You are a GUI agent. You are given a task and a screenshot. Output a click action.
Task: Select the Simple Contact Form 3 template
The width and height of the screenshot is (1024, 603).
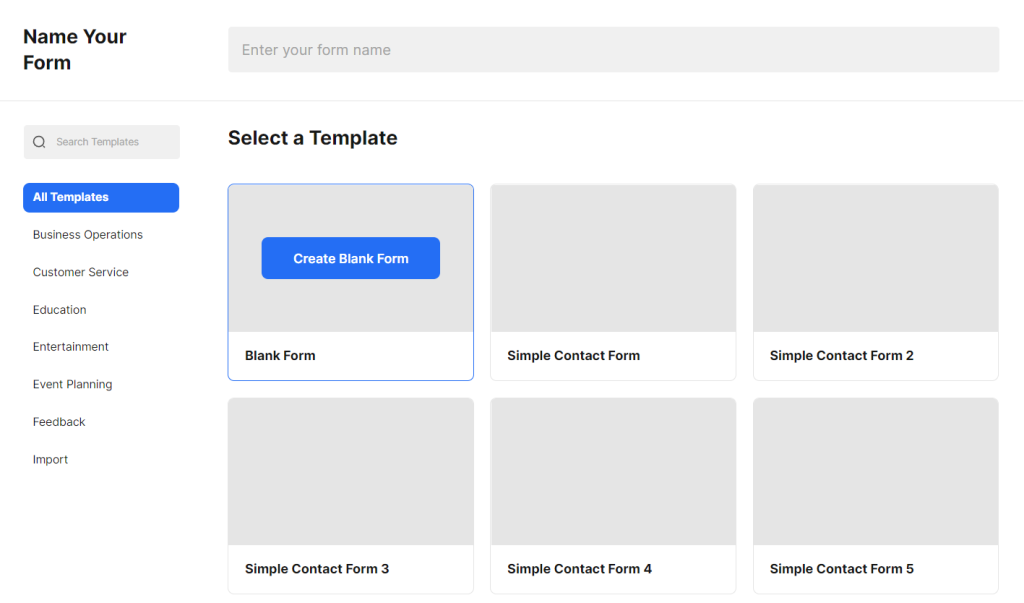[x=350, y=470]
